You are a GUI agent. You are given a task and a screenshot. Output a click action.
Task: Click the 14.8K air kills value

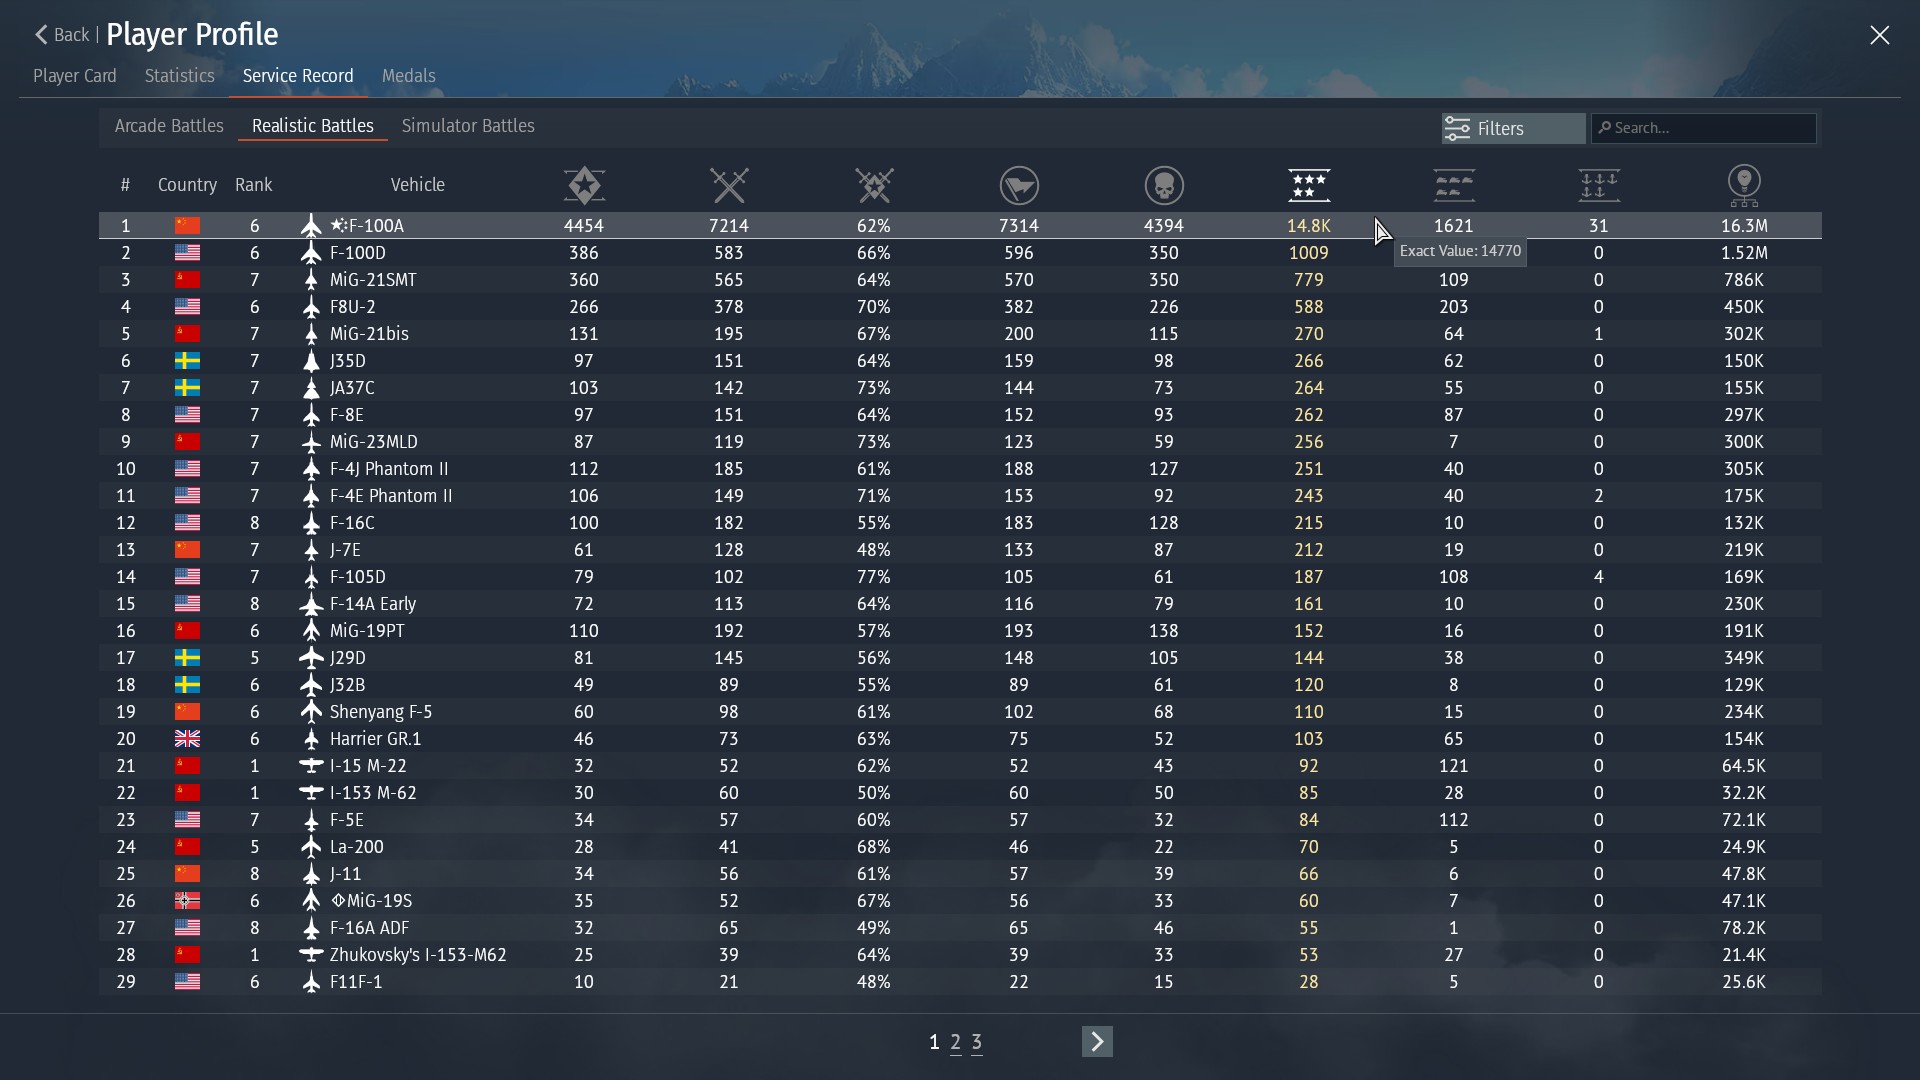1309,226
